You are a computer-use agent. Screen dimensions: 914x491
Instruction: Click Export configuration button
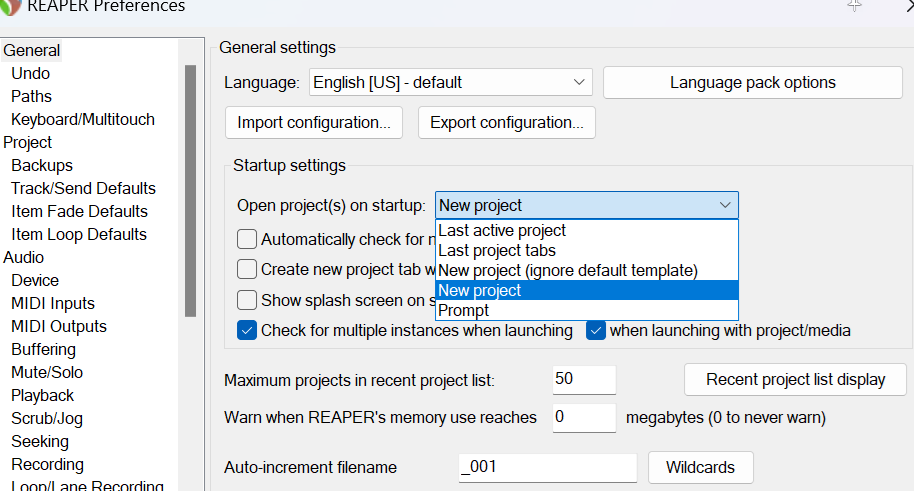(507, 123)
